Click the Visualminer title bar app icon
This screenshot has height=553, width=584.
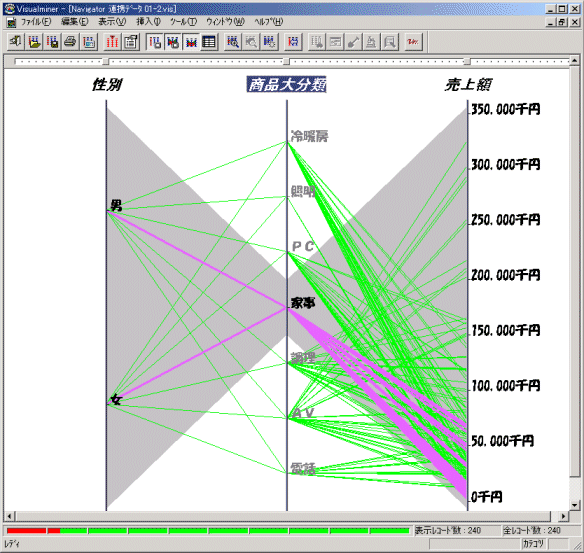(x=10, y=9)
